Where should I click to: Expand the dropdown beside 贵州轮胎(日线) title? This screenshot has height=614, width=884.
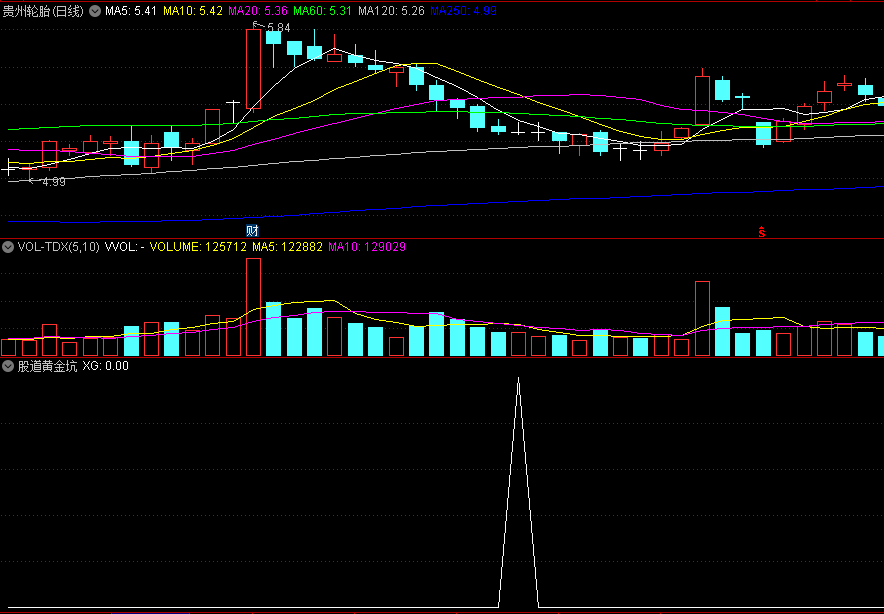click(95, 11)
